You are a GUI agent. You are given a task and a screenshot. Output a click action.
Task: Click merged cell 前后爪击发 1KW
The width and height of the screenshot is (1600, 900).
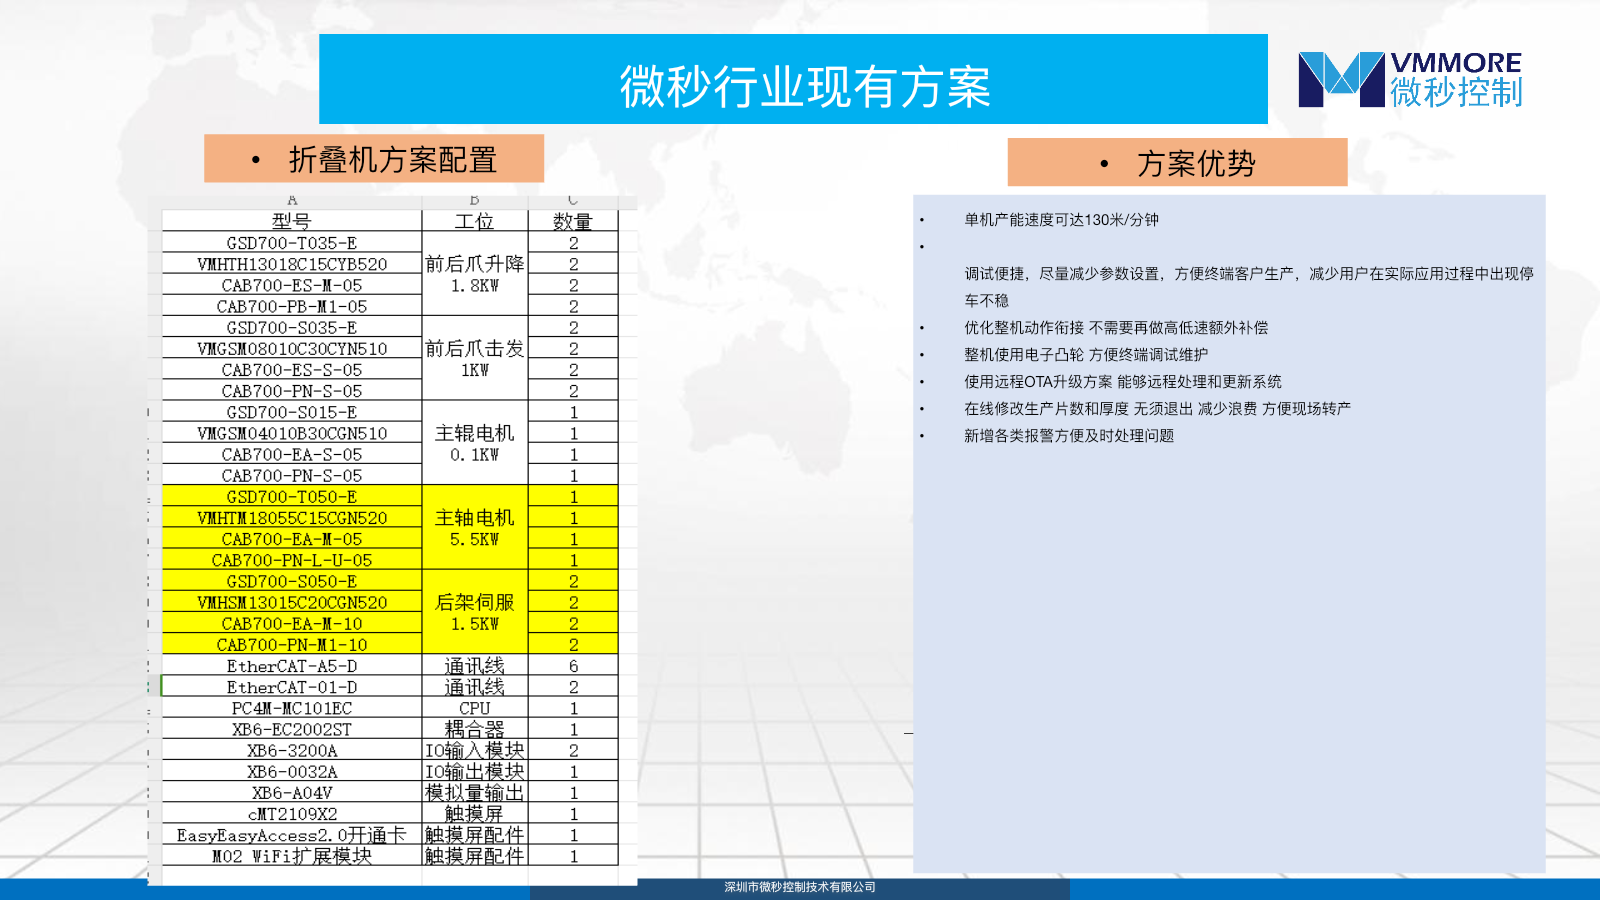[x=475, y=359]
